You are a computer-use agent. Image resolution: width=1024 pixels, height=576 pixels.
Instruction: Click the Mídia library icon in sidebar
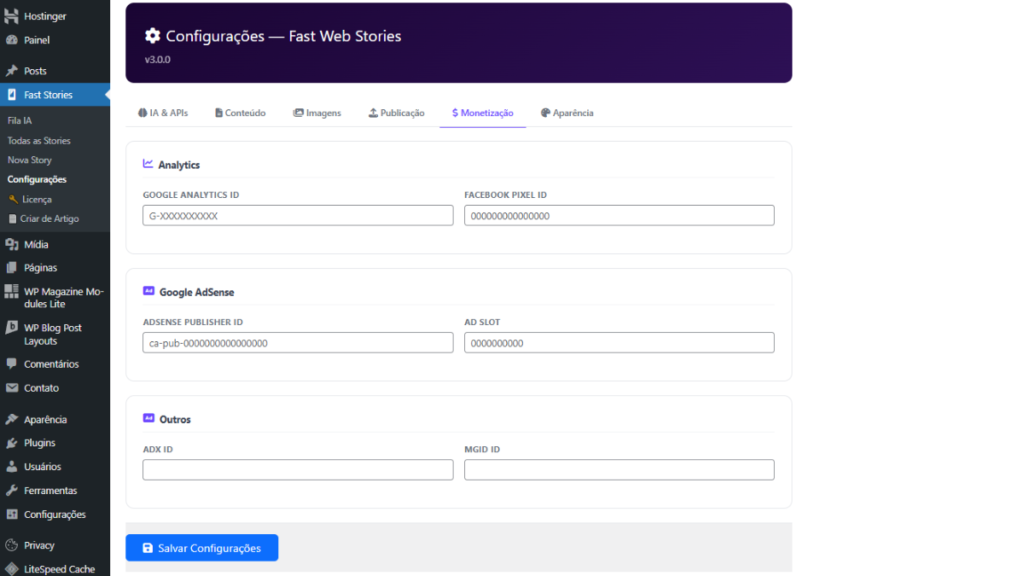(12, 243)
